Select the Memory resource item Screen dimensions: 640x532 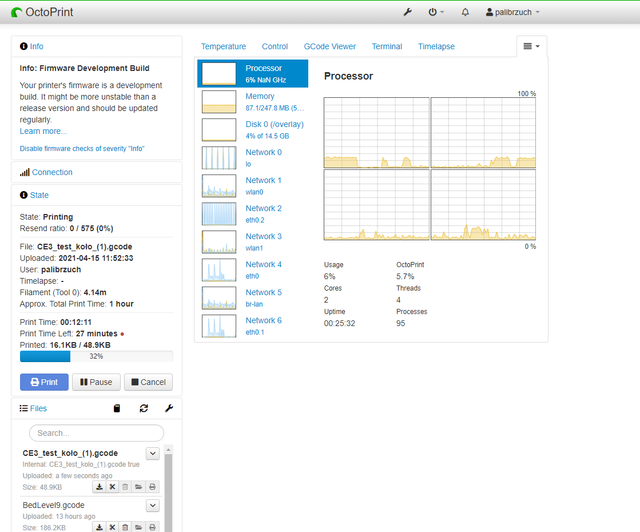pyautogui.click(x=253, y=102)
